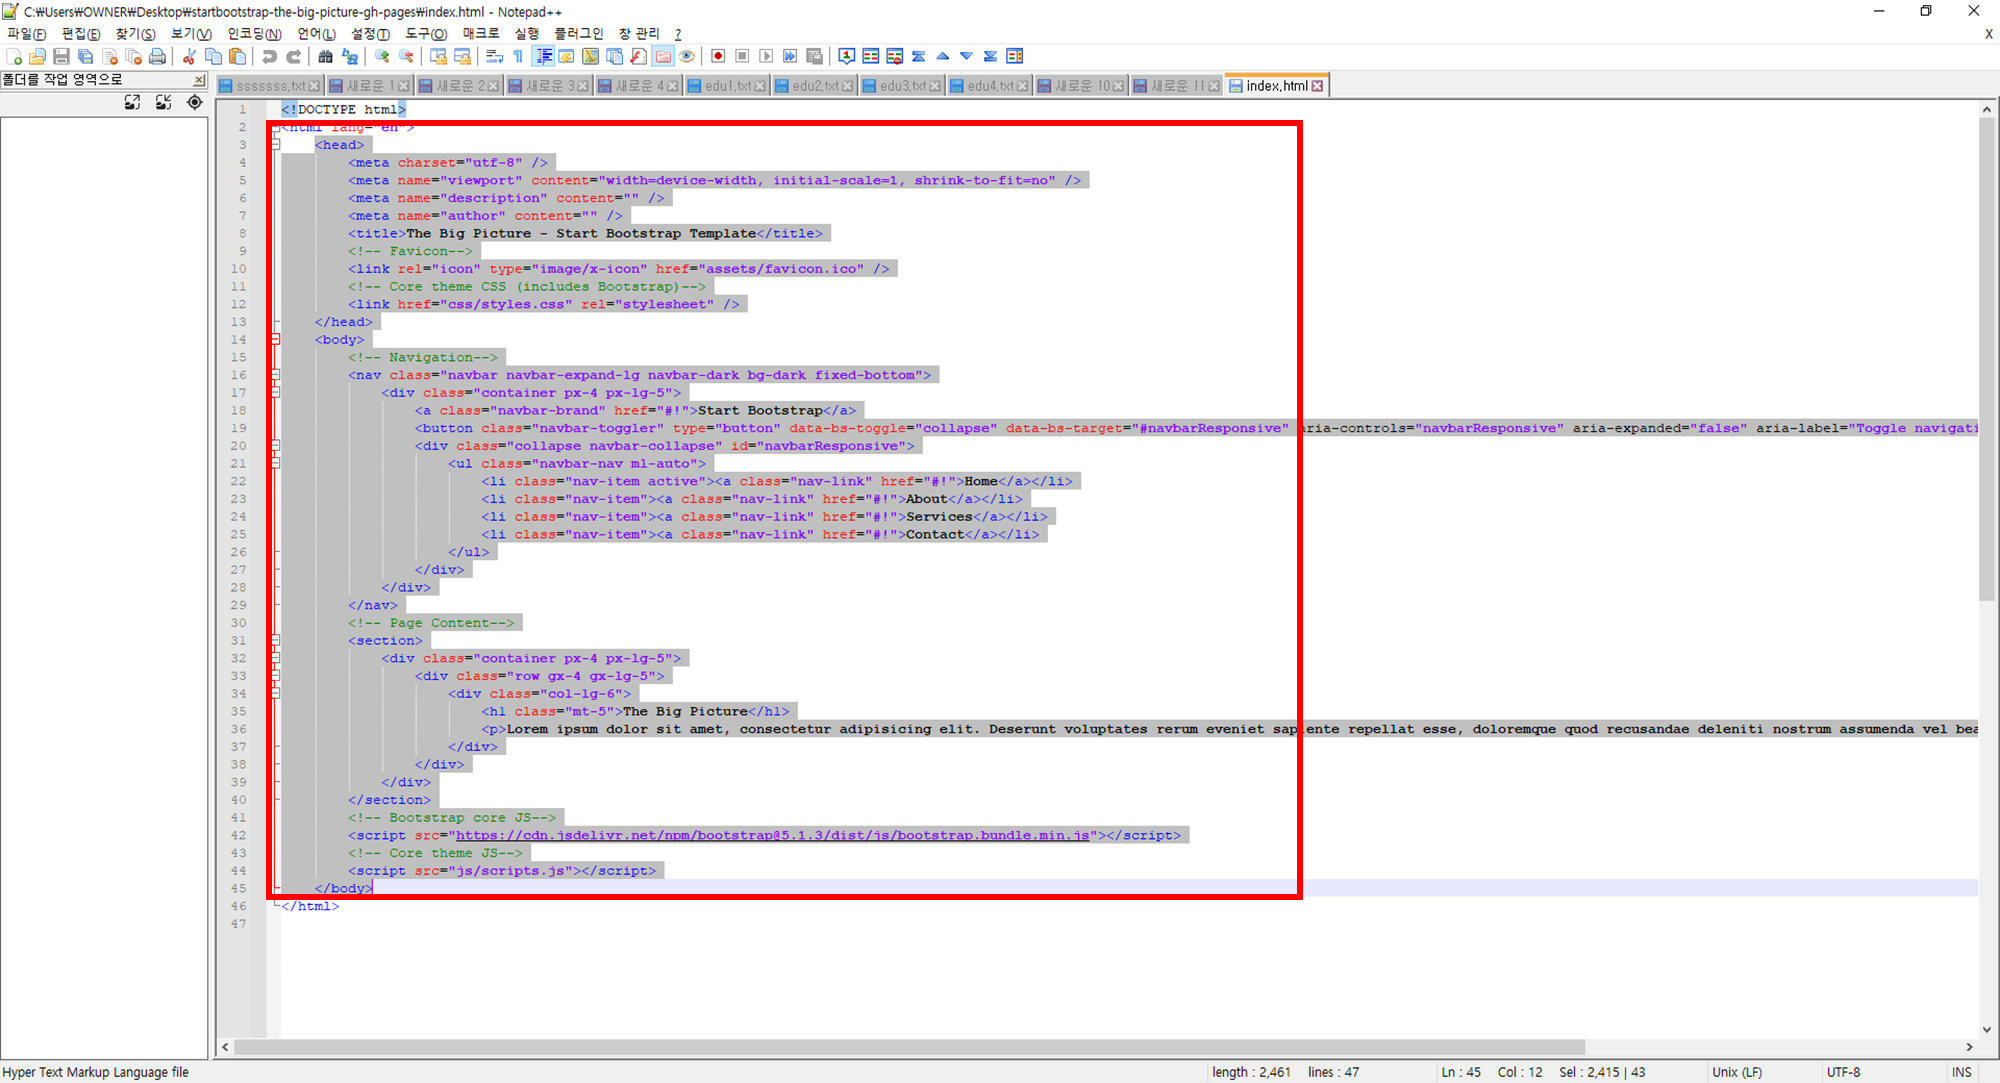Click the horizontal scrollbar thumb
The height and width of the screenshot is (1083, 2000).
click(x=908, y=1047)
